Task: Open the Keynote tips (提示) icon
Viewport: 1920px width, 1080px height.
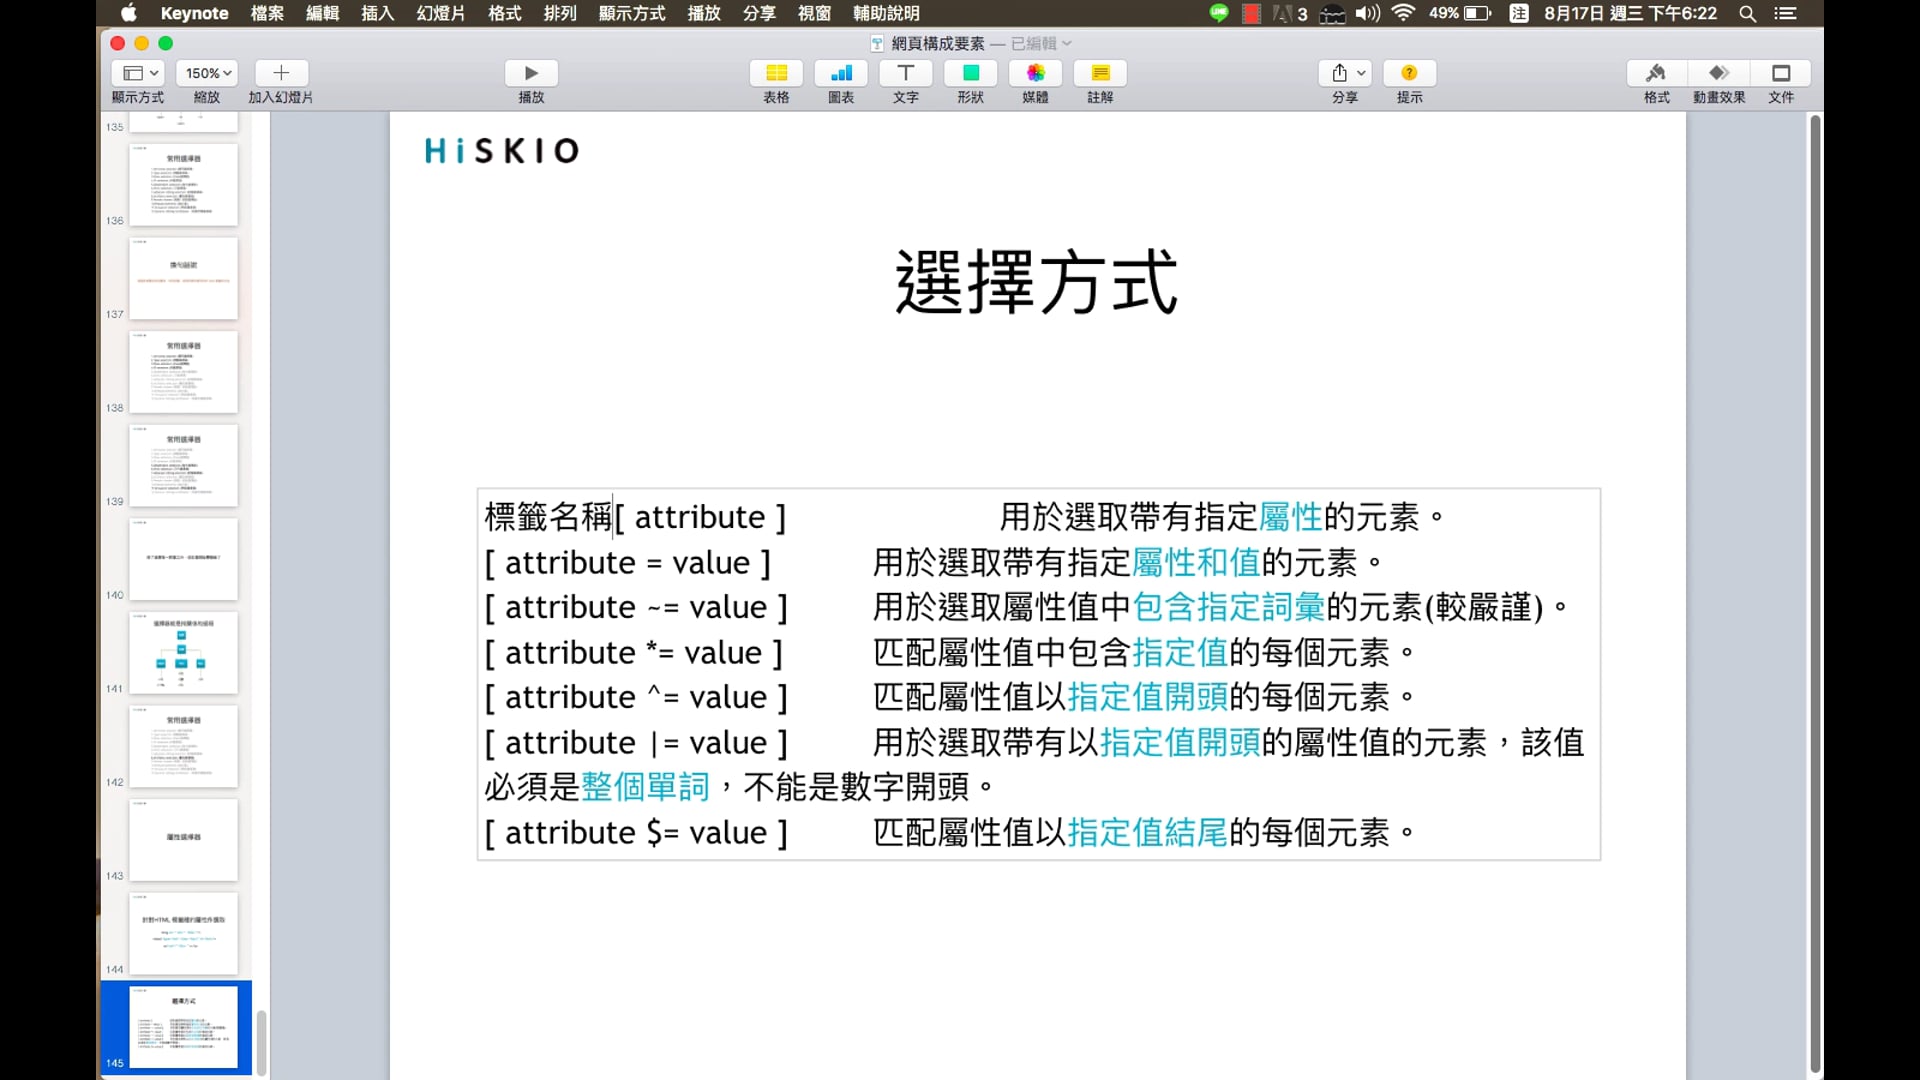Action: [x=1409, y=73]
